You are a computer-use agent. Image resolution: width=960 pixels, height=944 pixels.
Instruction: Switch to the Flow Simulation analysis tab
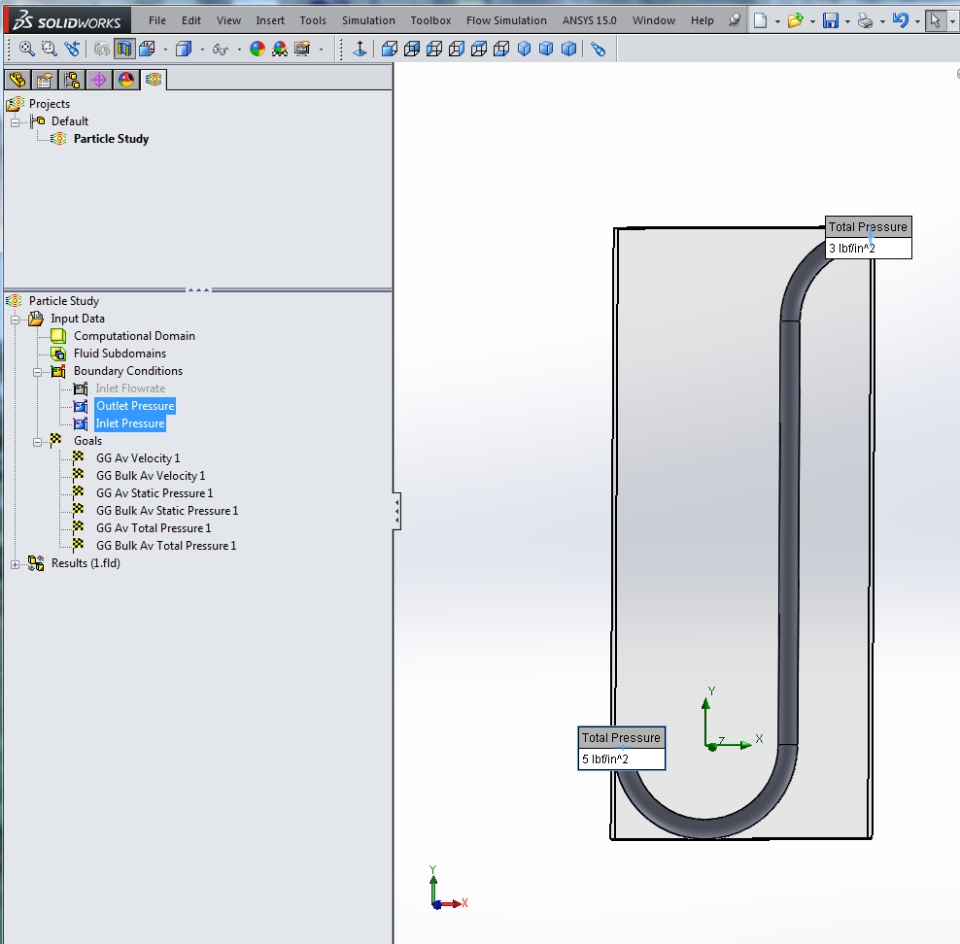[153, 80]
